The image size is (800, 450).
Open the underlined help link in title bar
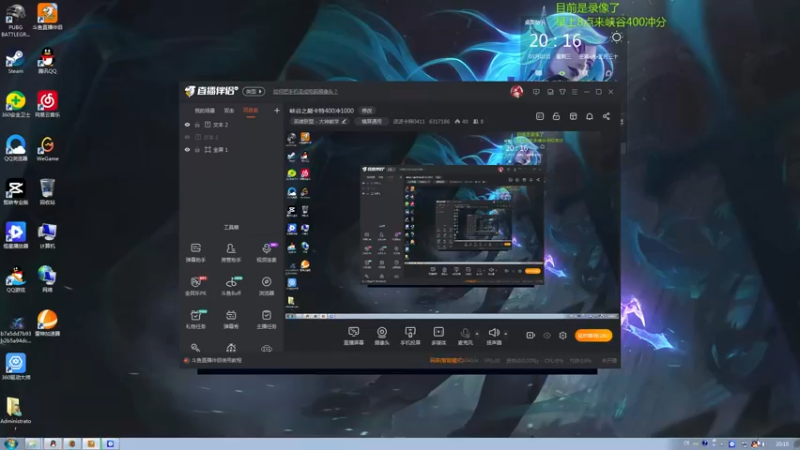[305, 92]
